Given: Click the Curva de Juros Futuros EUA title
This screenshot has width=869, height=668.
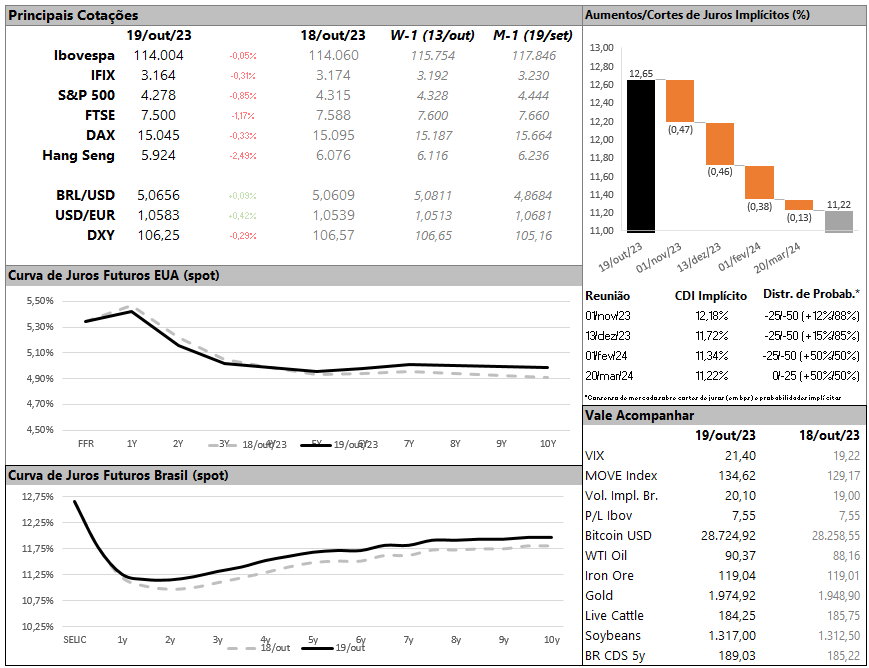Looking at the screenshot, I should click(x=113, y=275).
